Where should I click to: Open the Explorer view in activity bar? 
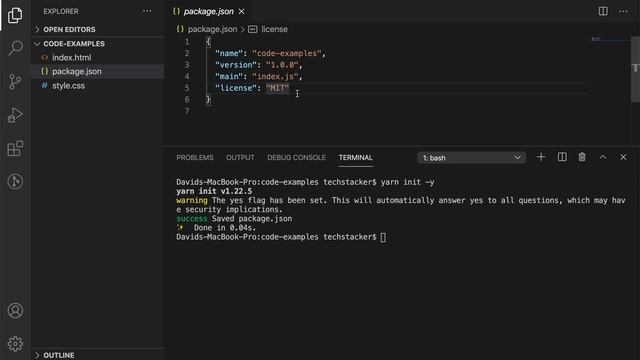point(15,15)
